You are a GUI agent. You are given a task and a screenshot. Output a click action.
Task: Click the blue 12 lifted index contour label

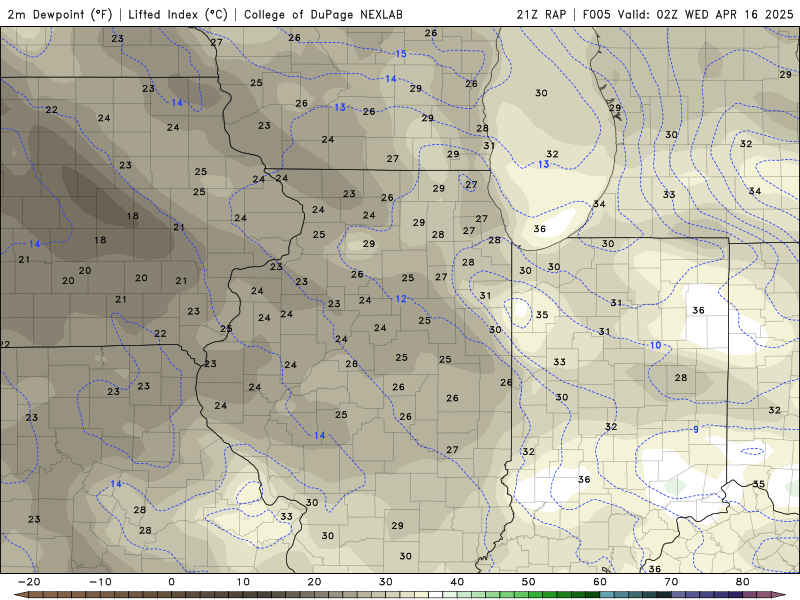401,298
